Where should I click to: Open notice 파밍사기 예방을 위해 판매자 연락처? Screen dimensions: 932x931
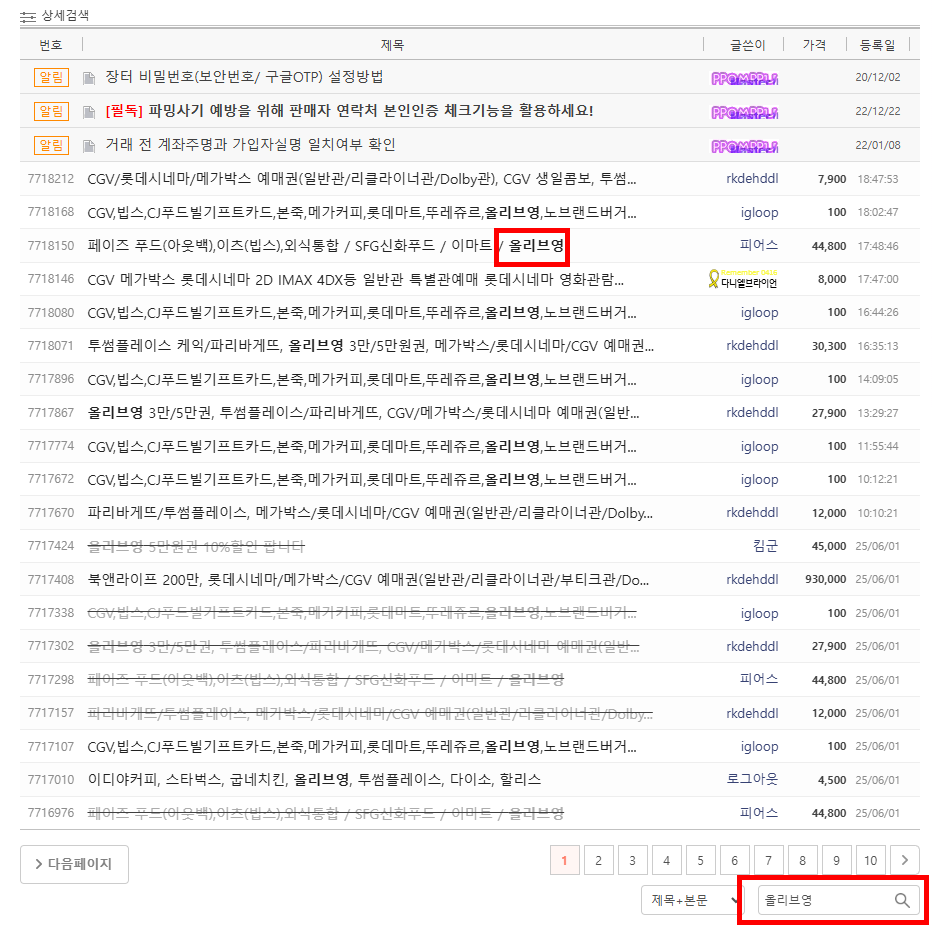[x=349, y=111]
